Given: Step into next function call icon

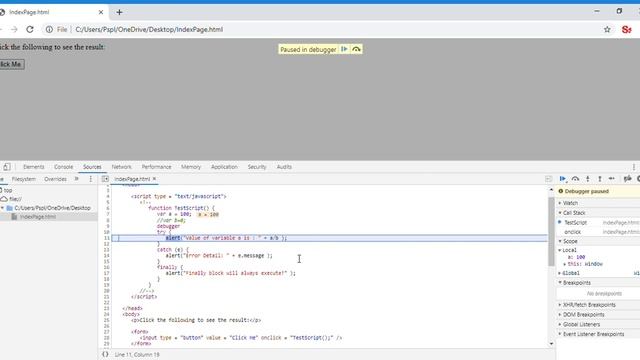Looking at the screenshot, I should tap(588, 179).
